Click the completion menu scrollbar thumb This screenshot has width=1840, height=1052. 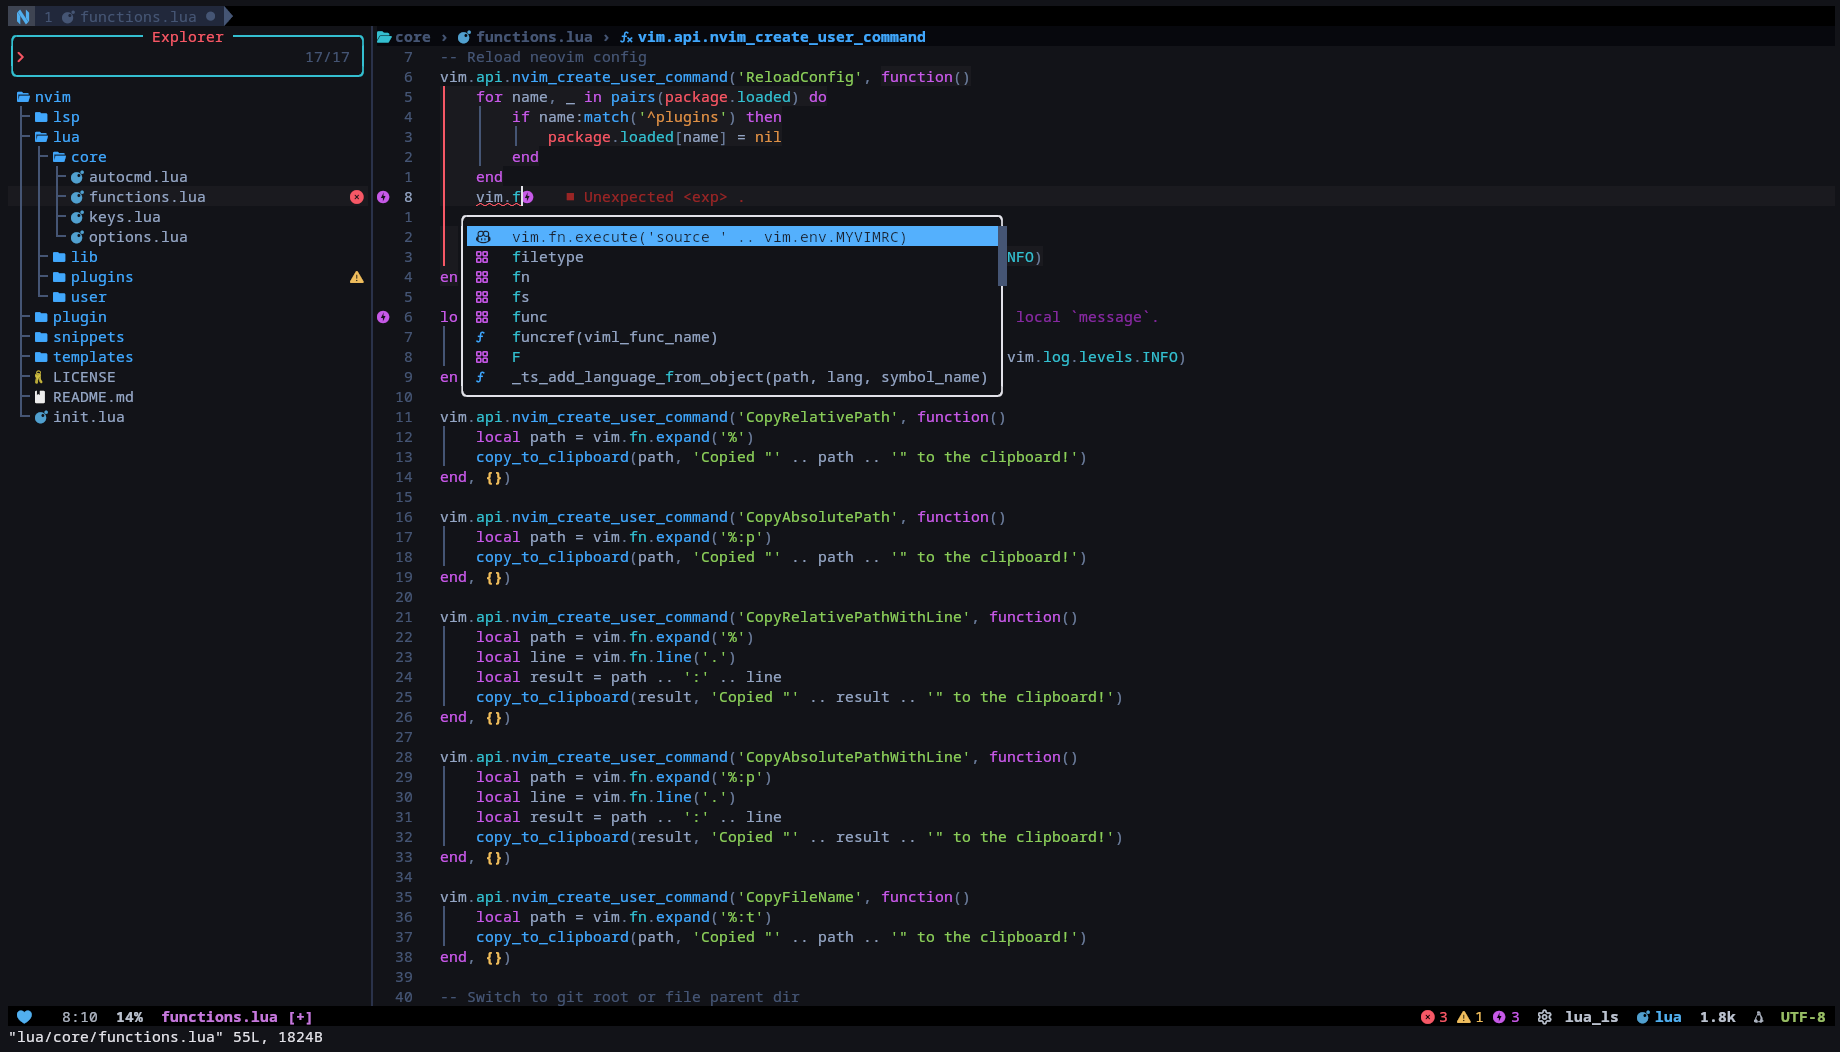tap(1002, 256)
